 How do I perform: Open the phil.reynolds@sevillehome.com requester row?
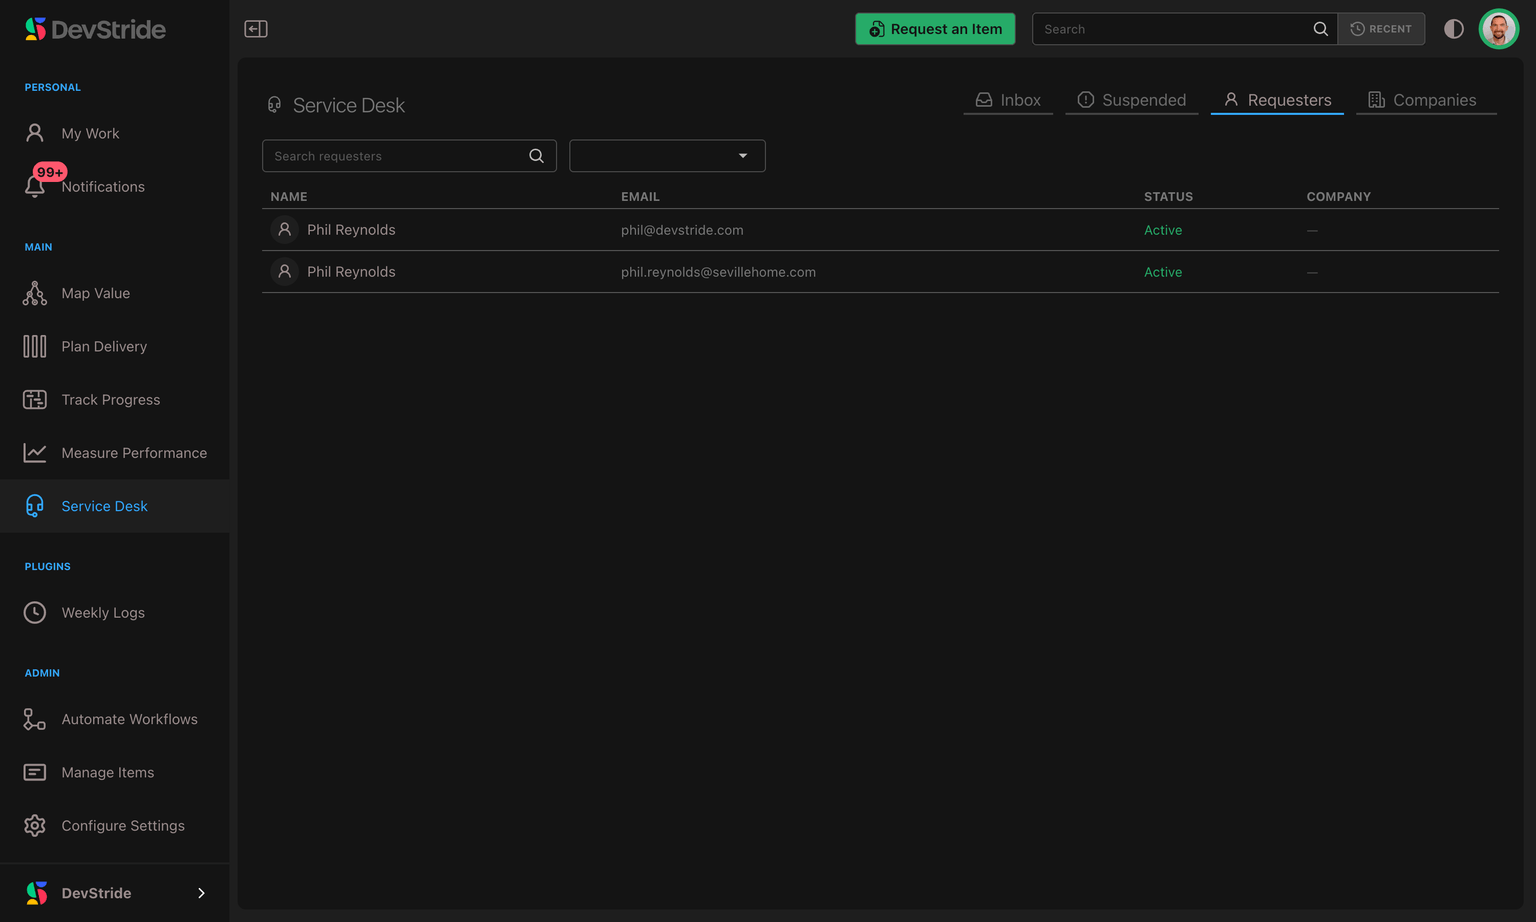(880, 272)
